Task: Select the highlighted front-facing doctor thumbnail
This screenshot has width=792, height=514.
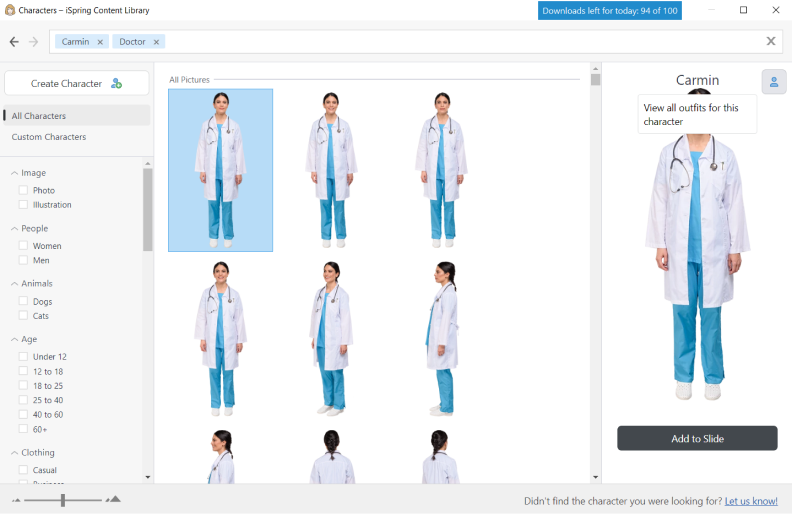Action: pyautogui.click(x=221, y=170)
